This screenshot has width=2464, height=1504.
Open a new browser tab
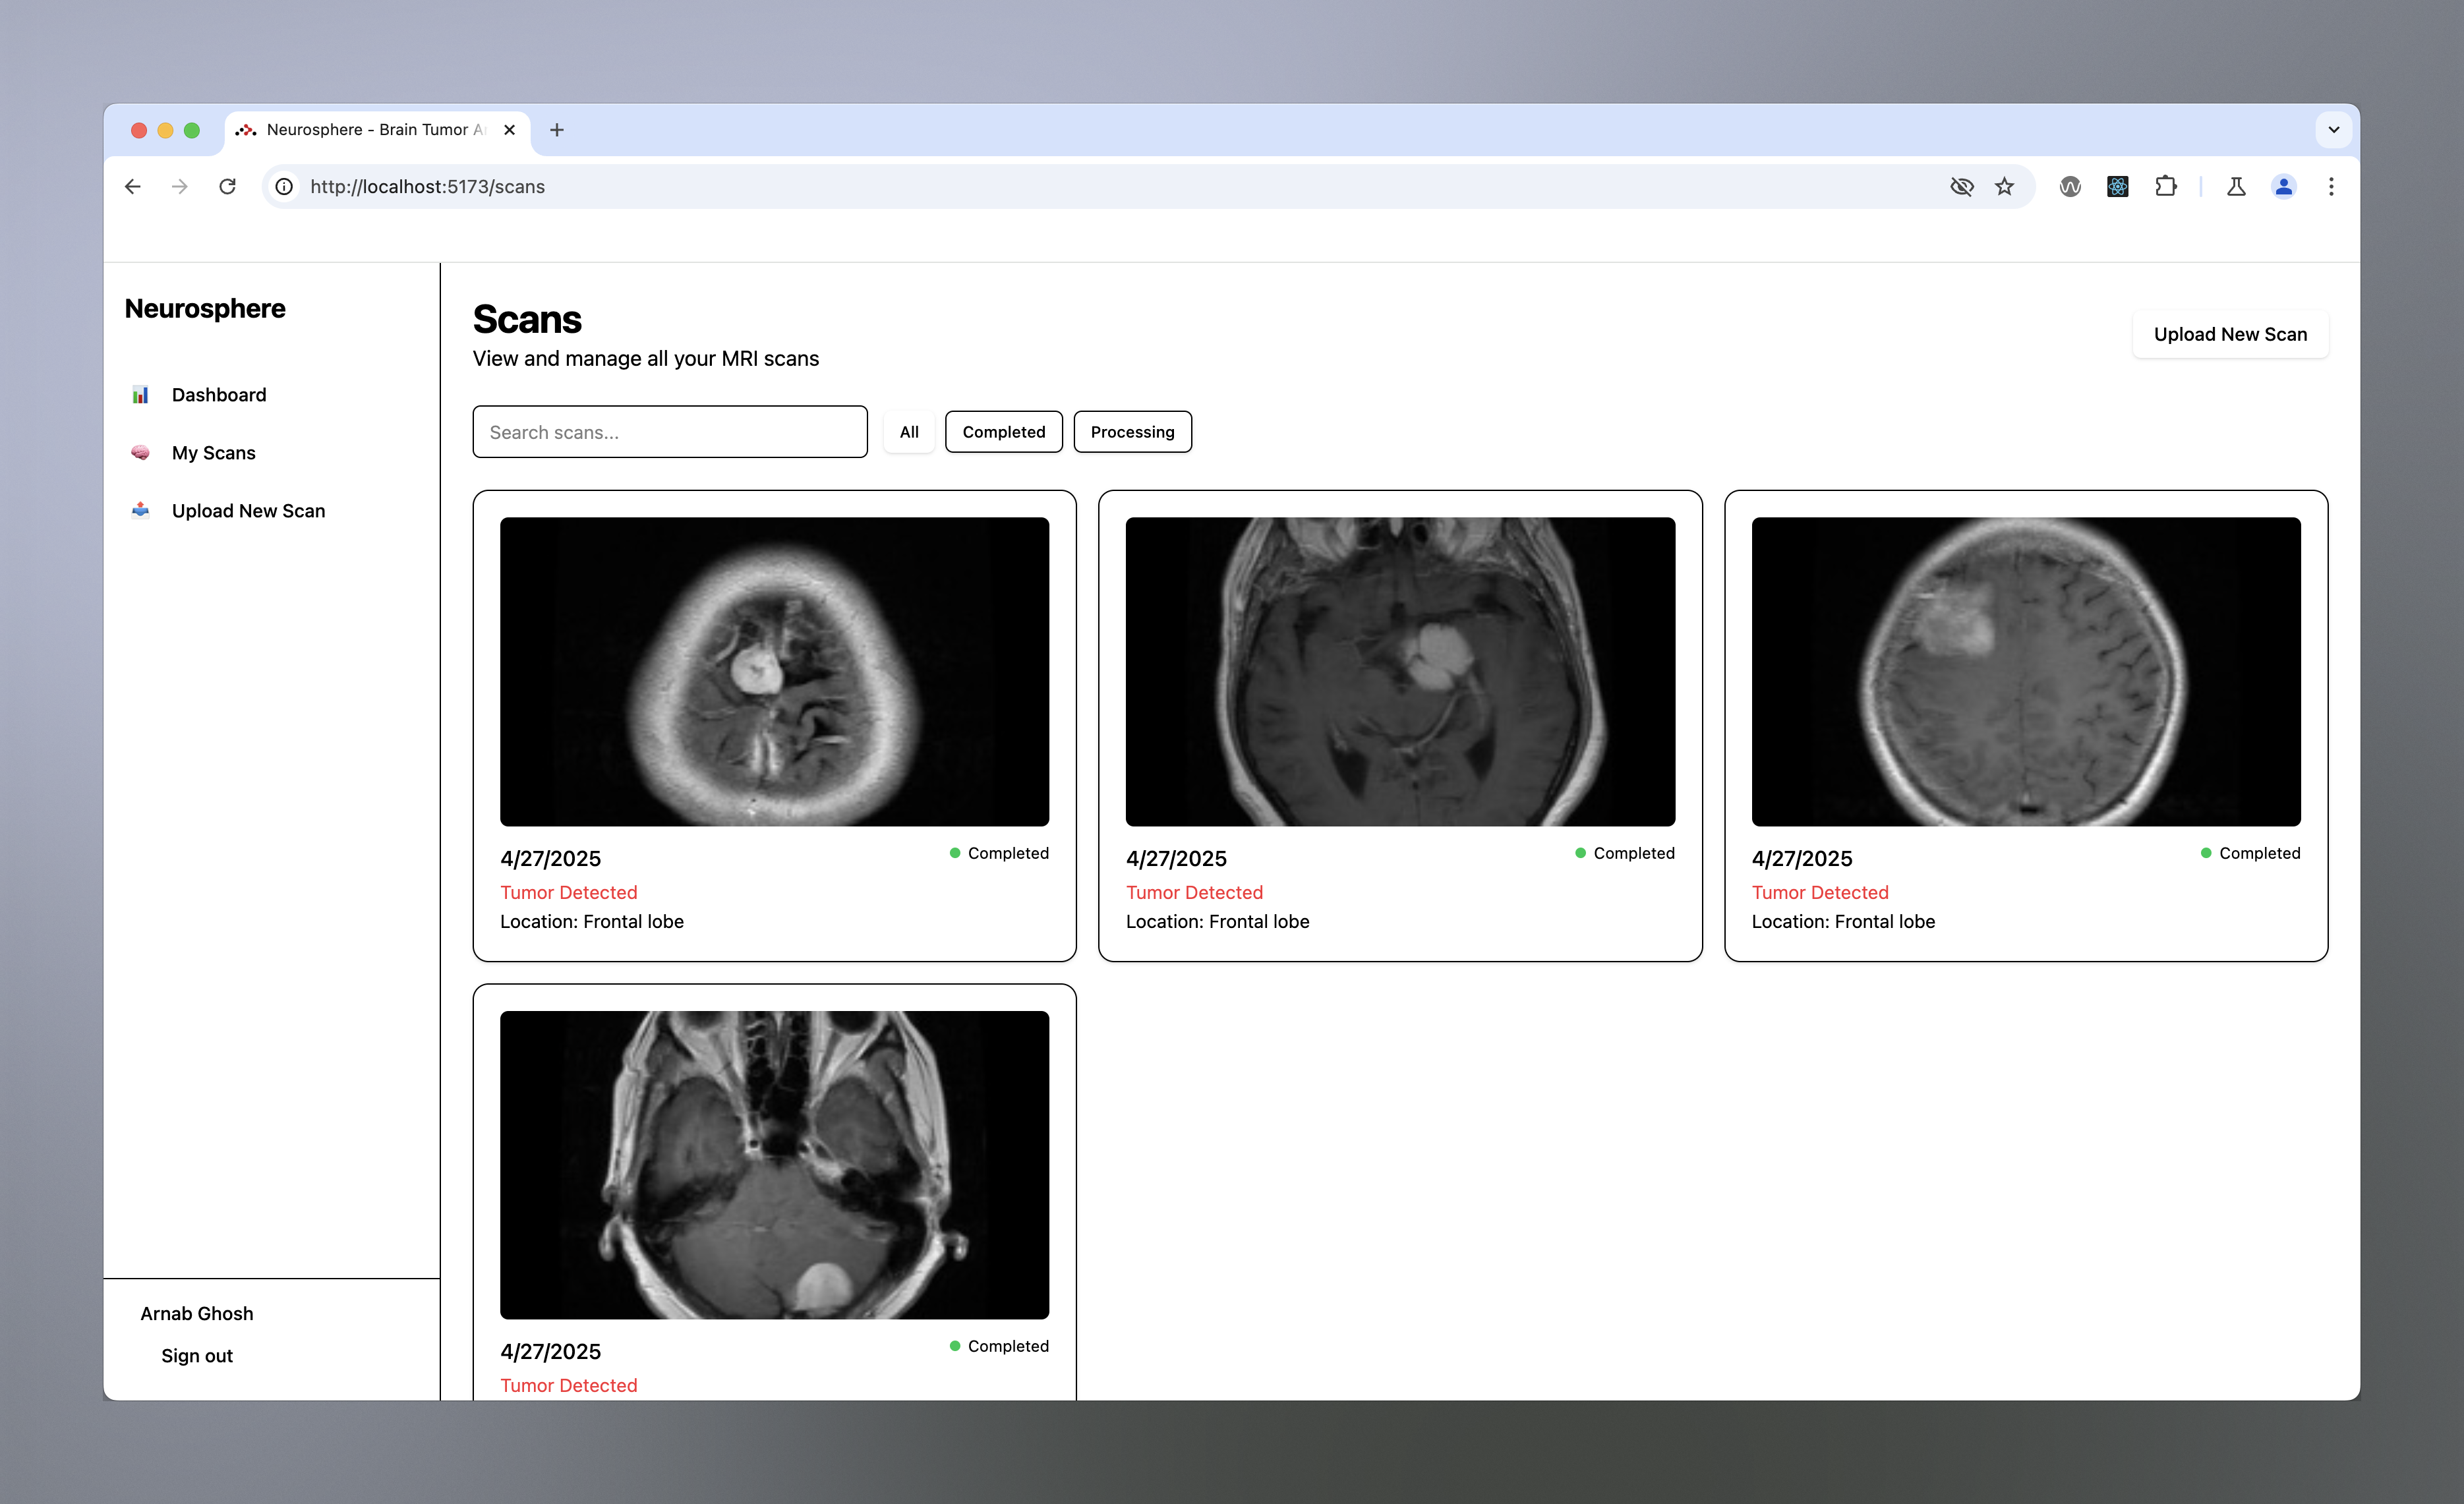(557, 130)
